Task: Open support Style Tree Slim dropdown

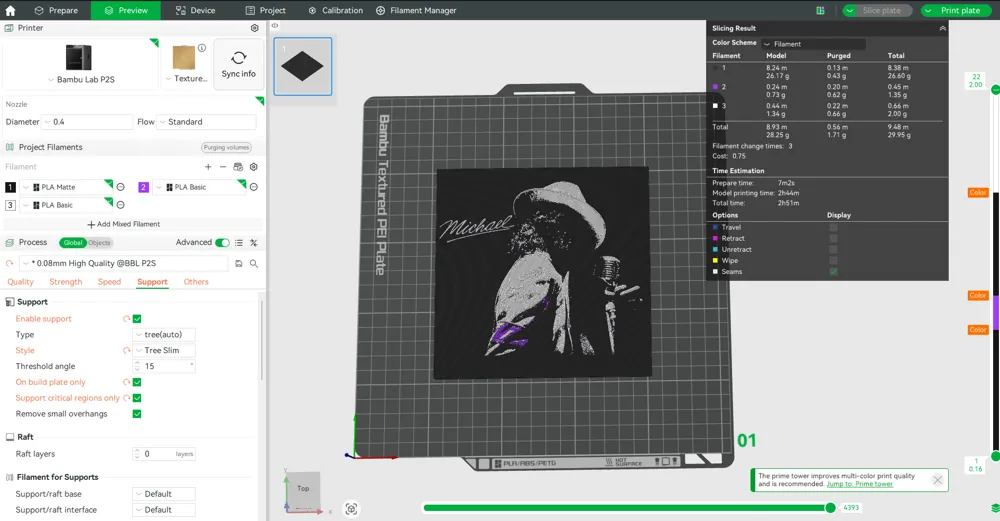Action: point(164,351)
